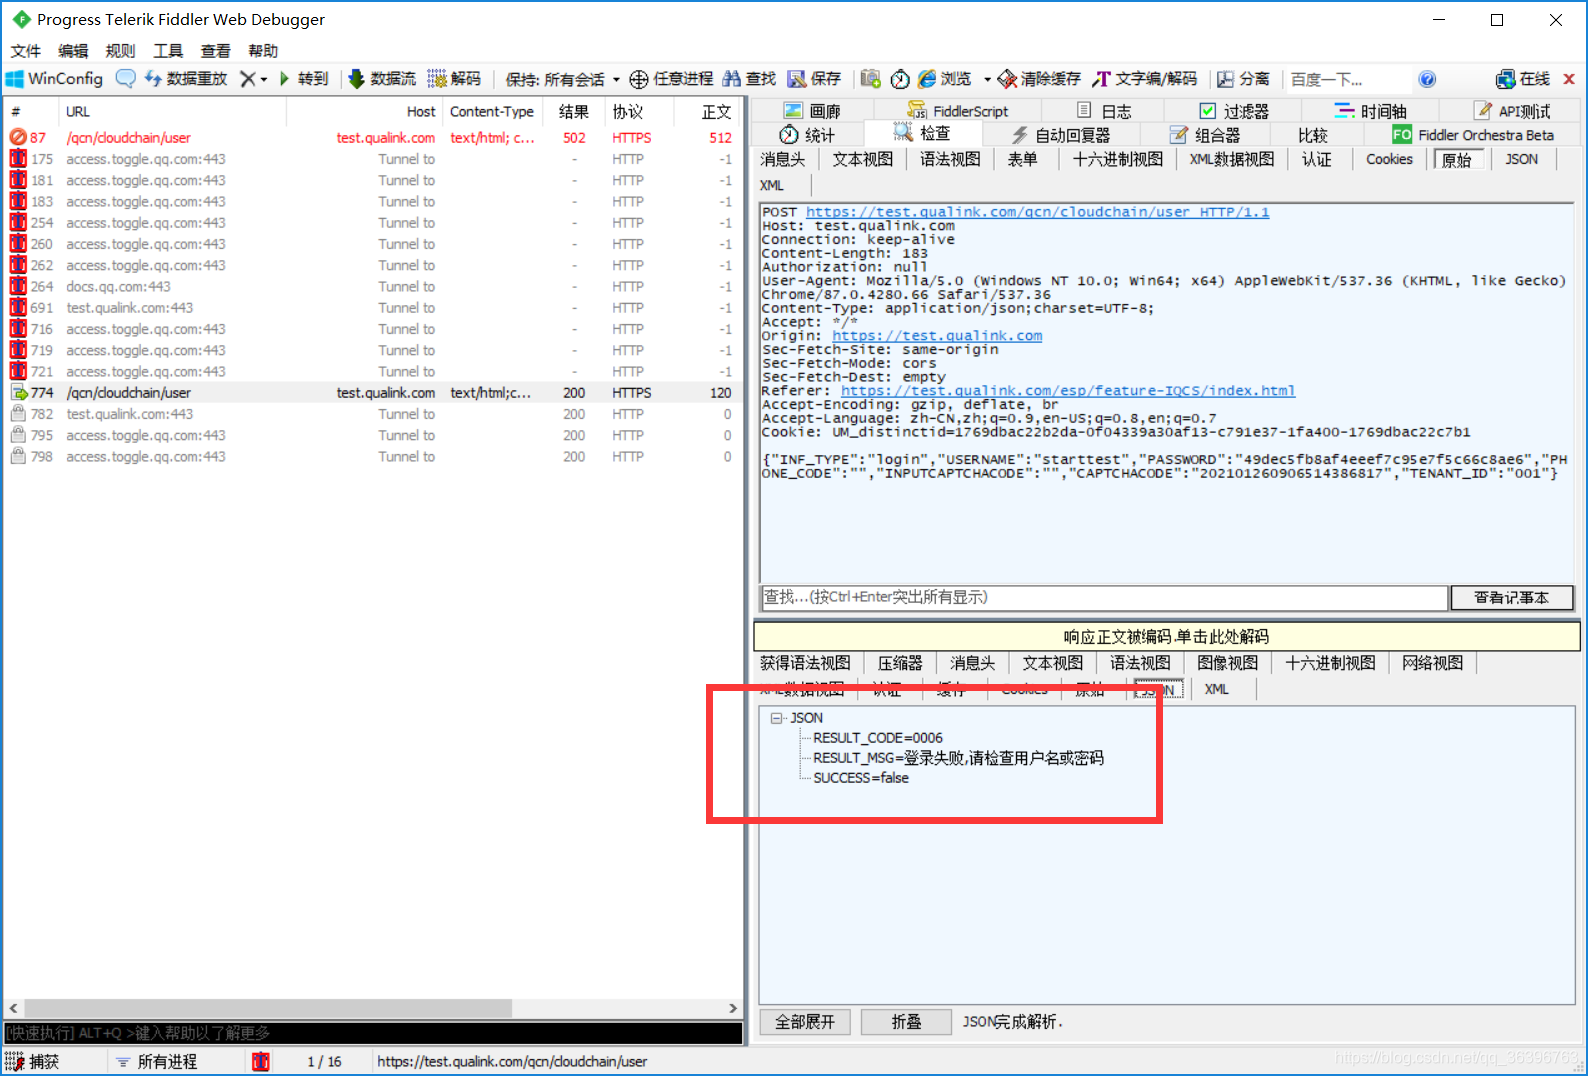Image resolution: width=1588 pixels, height=1076 pixels.
Task: Select request 消息头 view tab
Action: point(783,160)
